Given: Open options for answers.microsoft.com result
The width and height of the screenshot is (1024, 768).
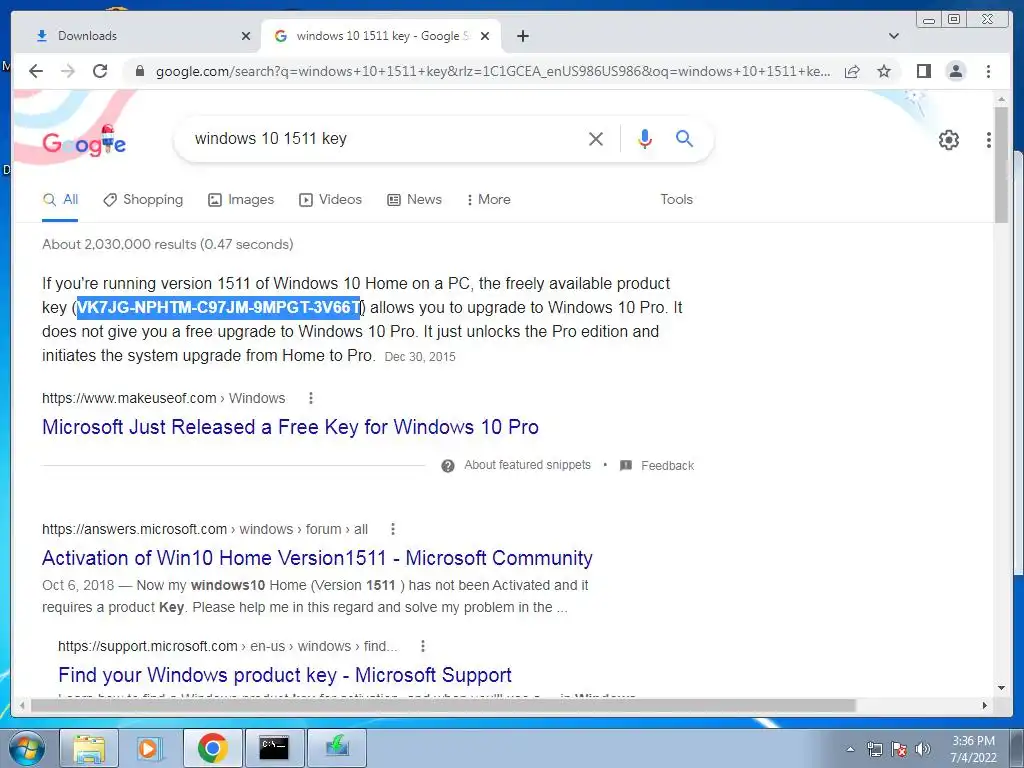Looking at the screenshot, I should 392,529.
